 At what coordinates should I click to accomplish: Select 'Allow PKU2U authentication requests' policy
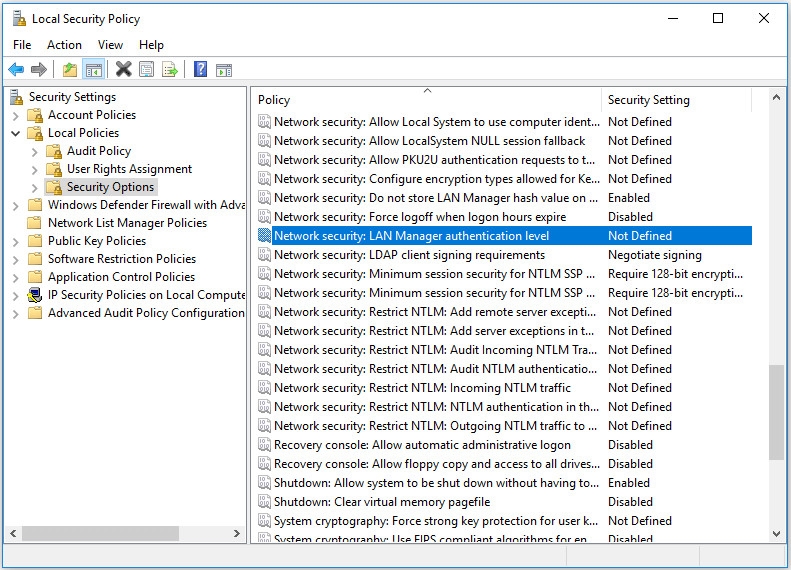[504, 160]
